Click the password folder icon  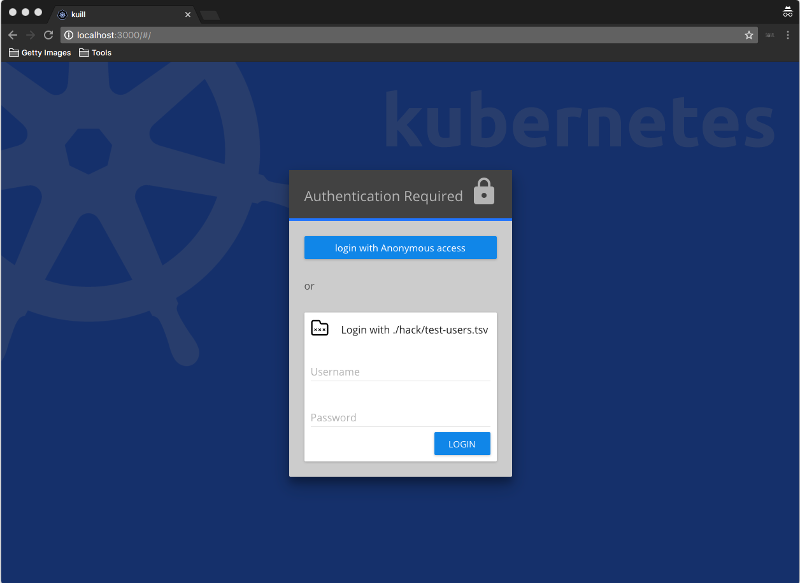[x=320, y=328]
